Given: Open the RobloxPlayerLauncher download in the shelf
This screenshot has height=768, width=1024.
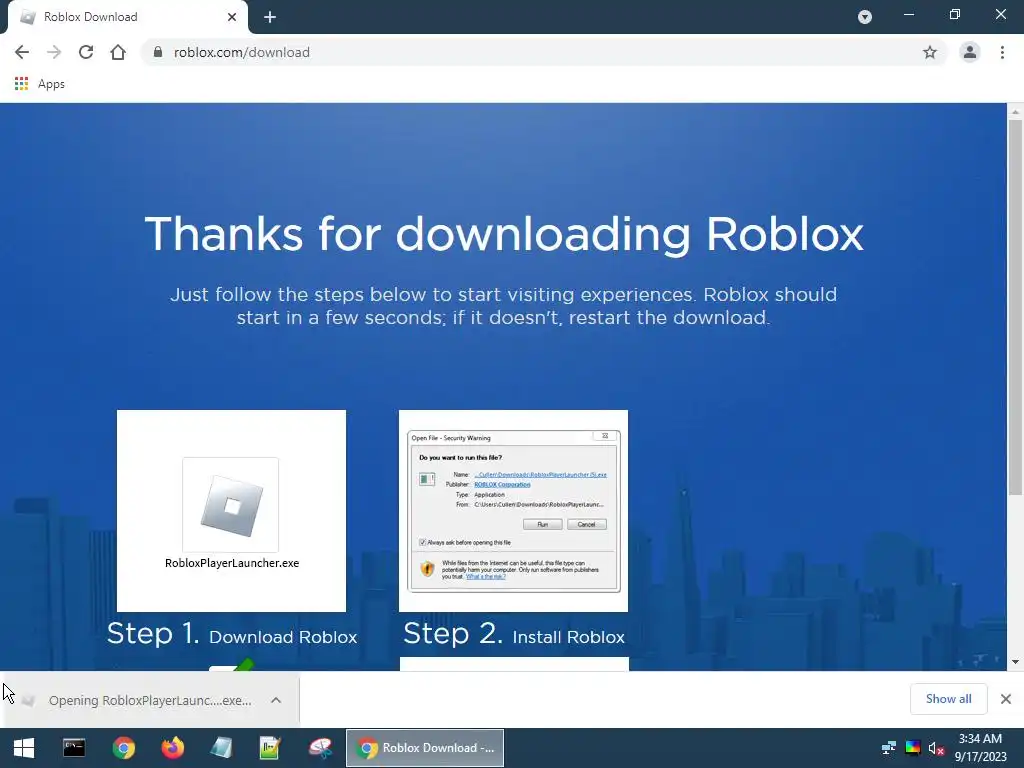Looking at the screenshot, I should (142, 700).
